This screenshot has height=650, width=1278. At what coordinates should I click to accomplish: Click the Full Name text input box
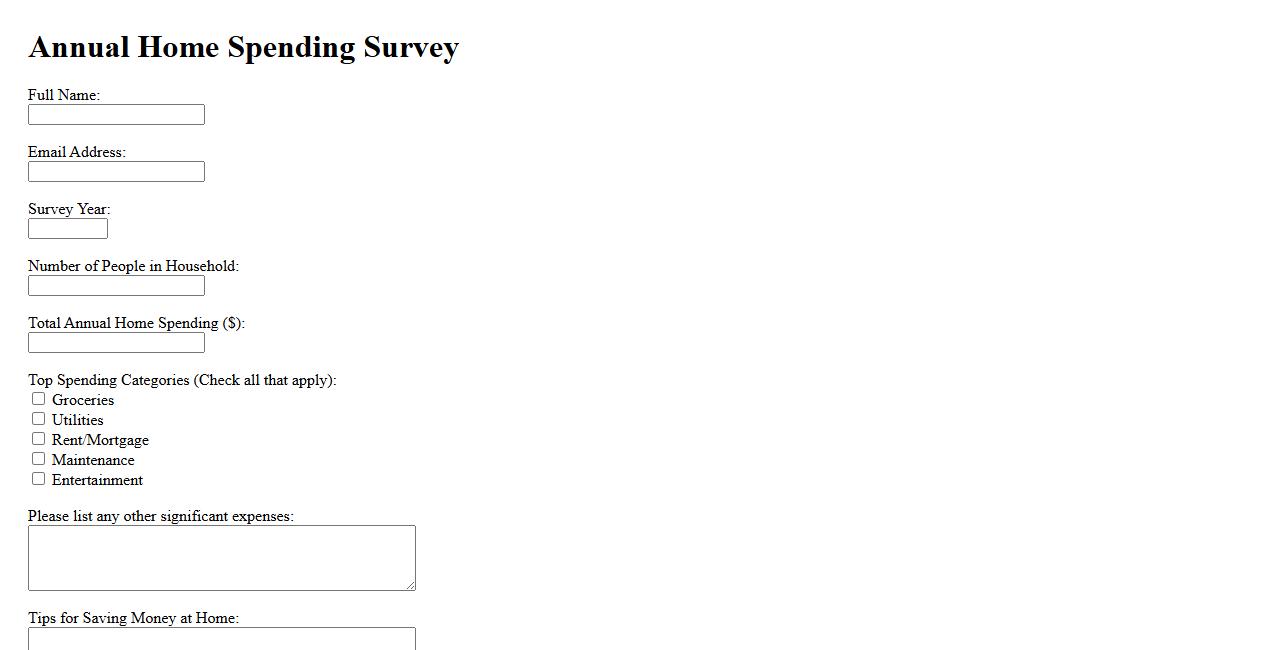[116, 115]
